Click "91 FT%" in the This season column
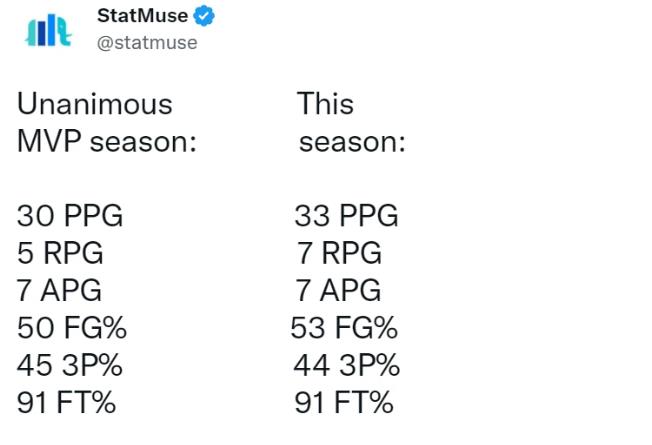Screen dimensions: 652x445 [x=344, y=403]
